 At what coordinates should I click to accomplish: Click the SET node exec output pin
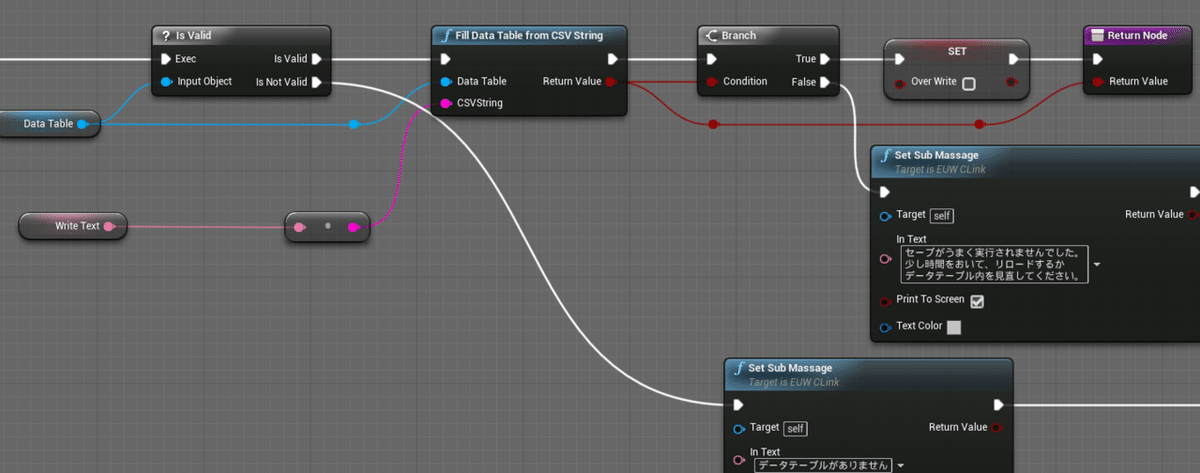1014,59
